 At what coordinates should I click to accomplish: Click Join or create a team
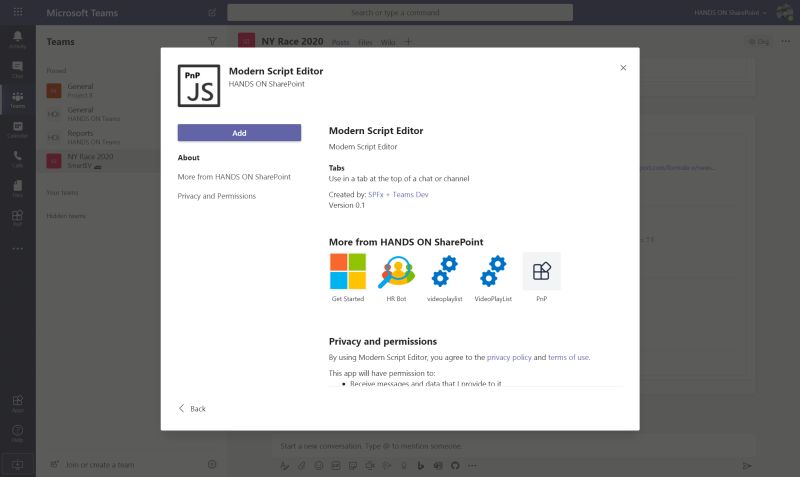pyautogui.click(x=92, y=465)
